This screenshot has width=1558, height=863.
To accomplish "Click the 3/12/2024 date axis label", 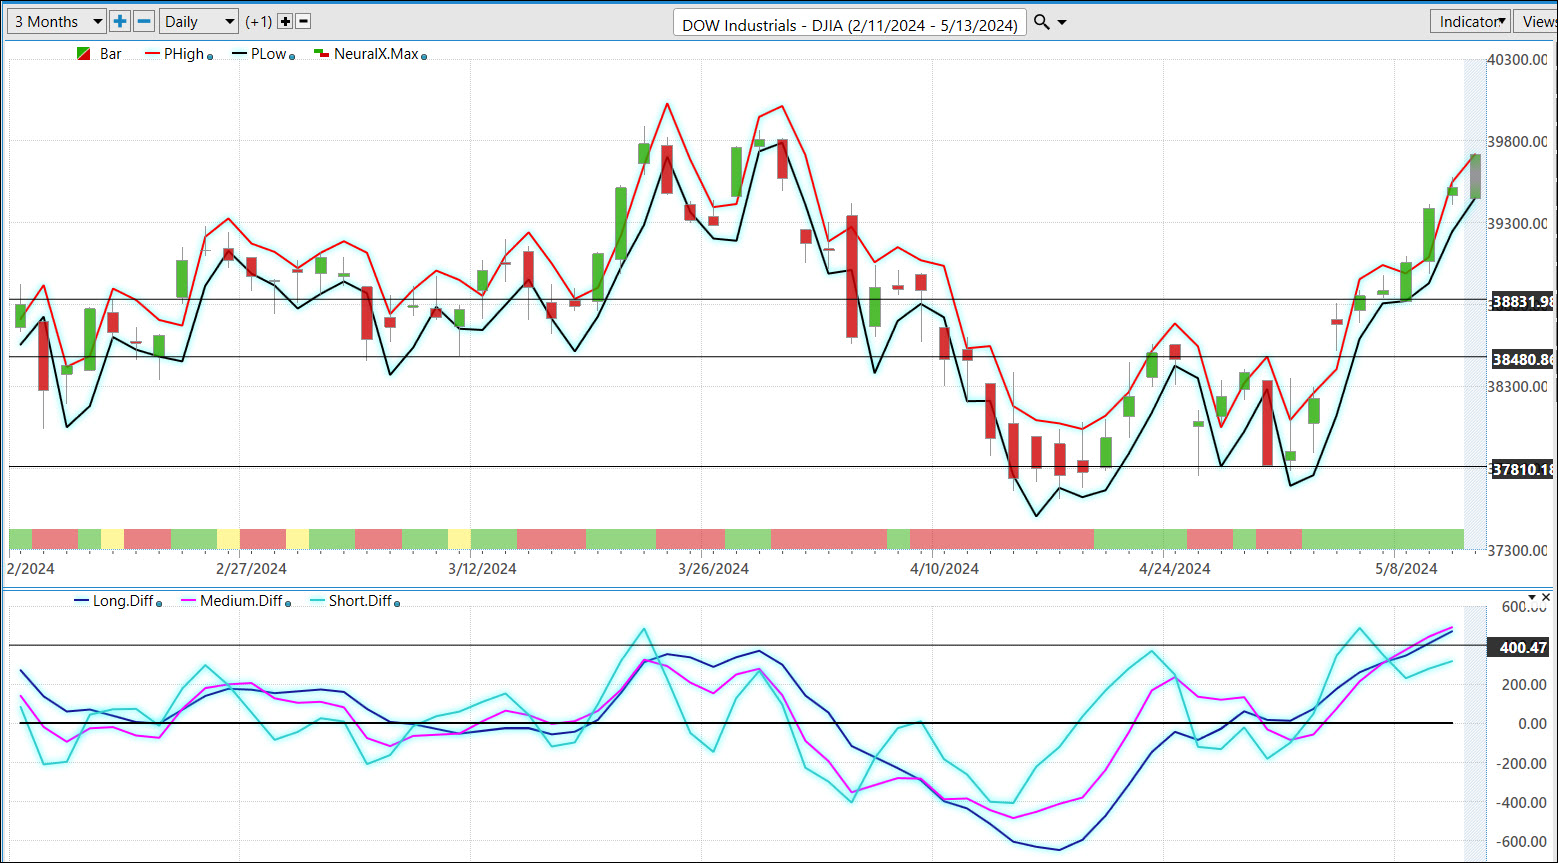I will coord(482,569).
